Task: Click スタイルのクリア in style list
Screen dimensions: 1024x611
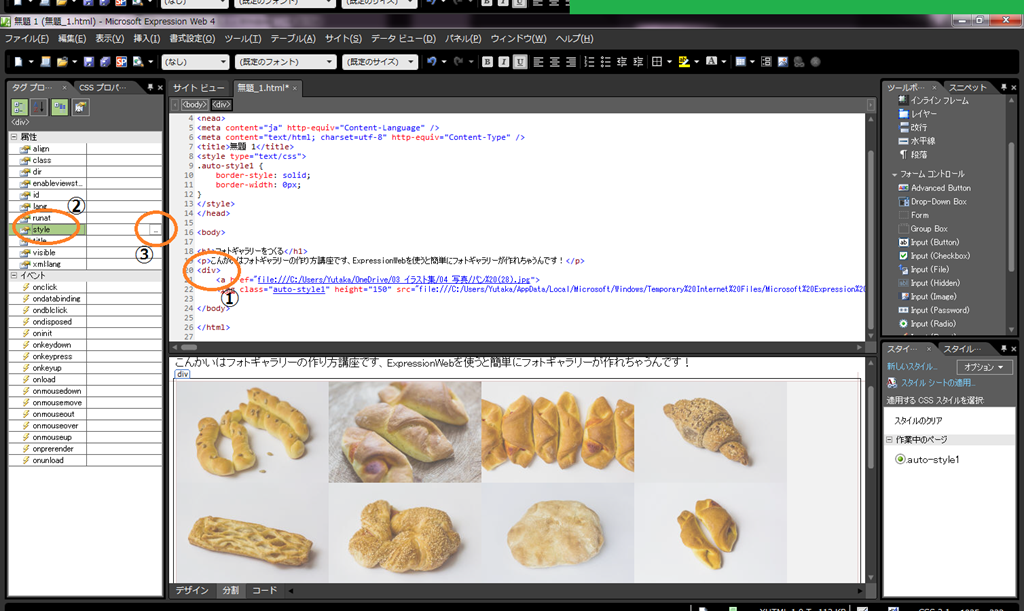Action: (x=918, y=421)
